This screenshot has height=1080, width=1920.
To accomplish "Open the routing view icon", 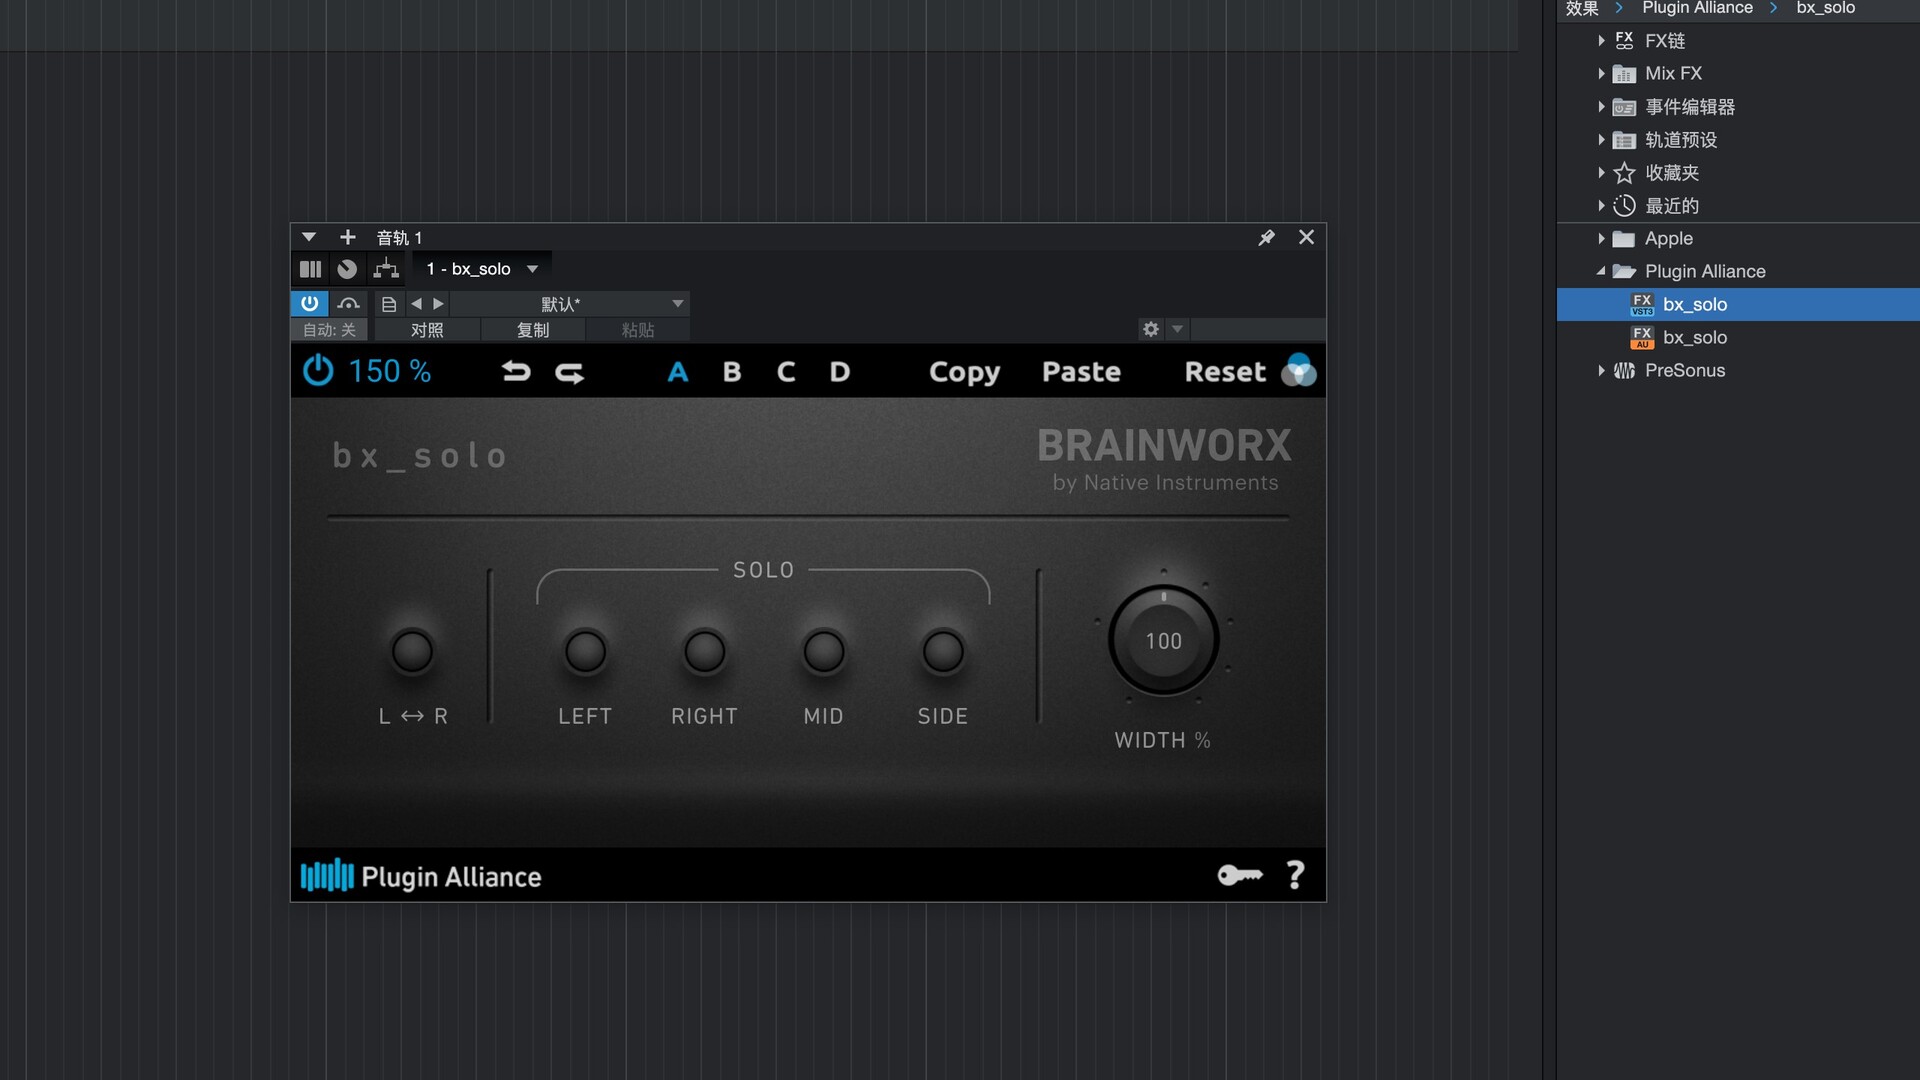I will tap(386, 268).
